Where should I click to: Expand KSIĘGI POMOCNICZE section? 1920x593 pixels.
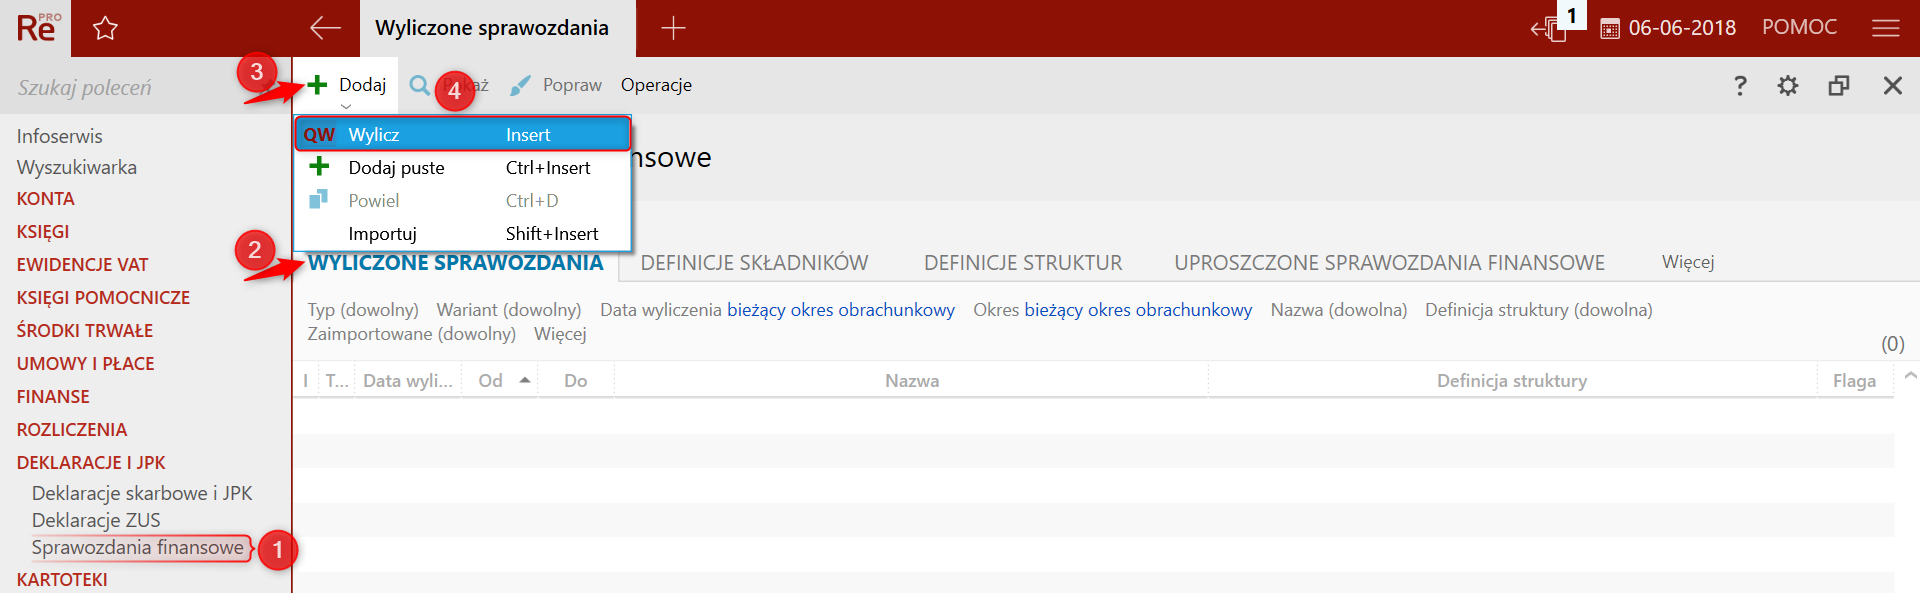pos(103,298)
